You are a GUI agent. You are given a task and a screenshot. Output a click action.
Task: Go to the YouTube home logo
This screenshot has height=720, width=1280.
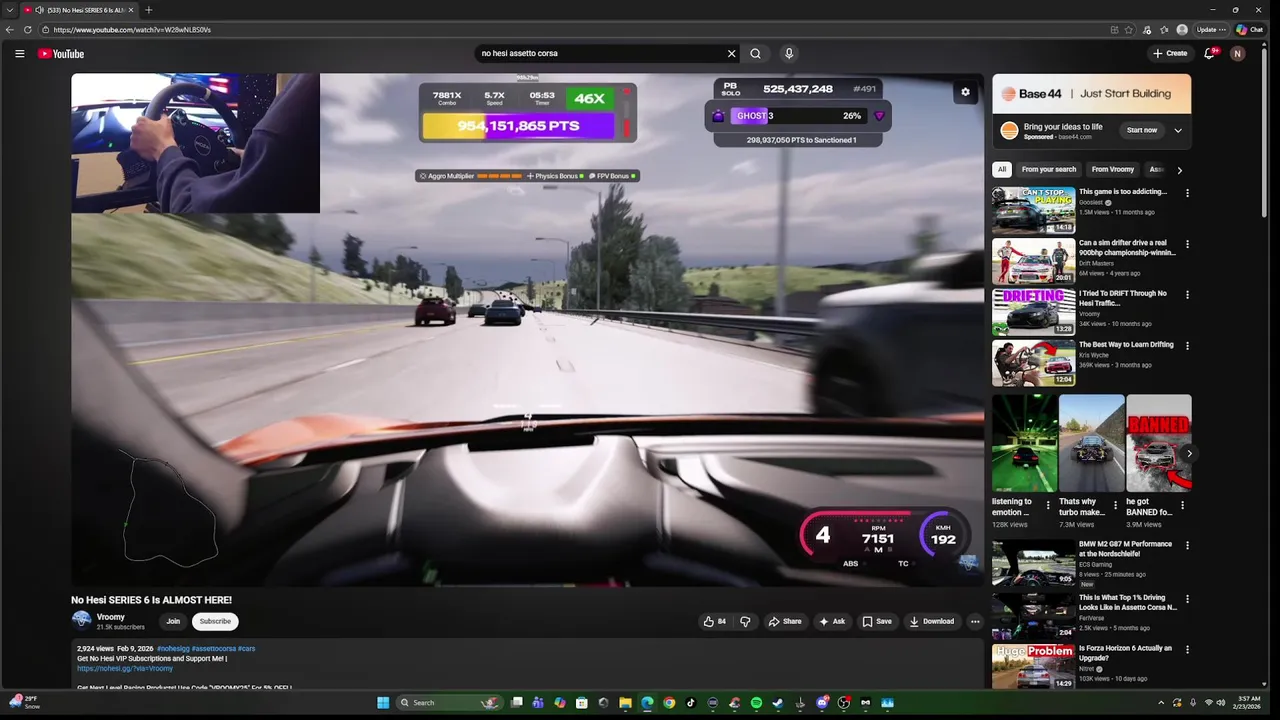61,53
